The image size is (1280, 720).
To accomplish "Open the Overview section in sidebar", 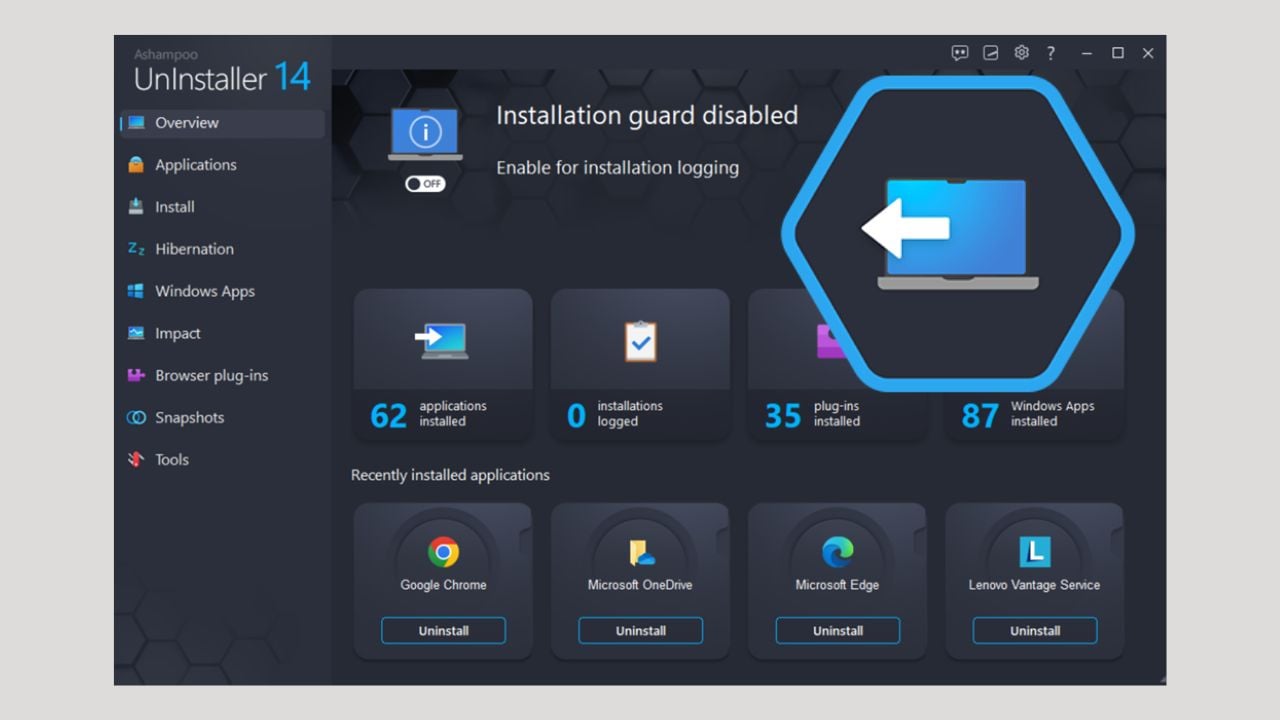I will (x=222, y=123).
